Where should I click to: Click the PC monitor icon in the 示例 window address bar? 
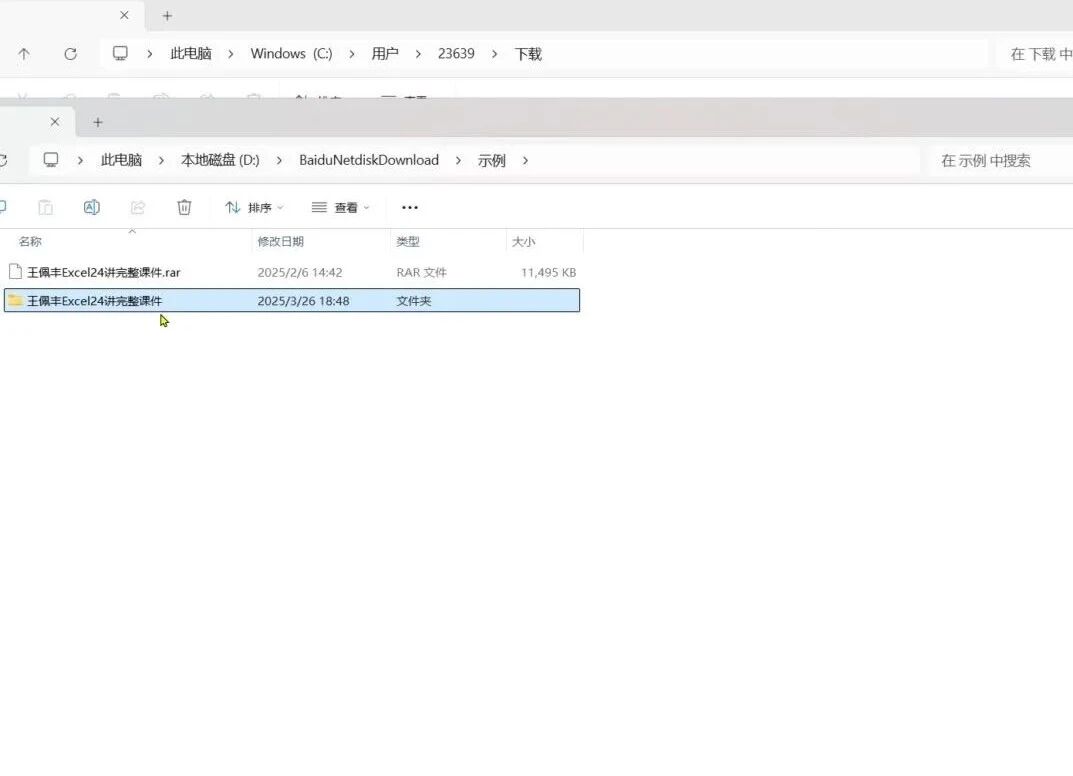coord(51,160)
